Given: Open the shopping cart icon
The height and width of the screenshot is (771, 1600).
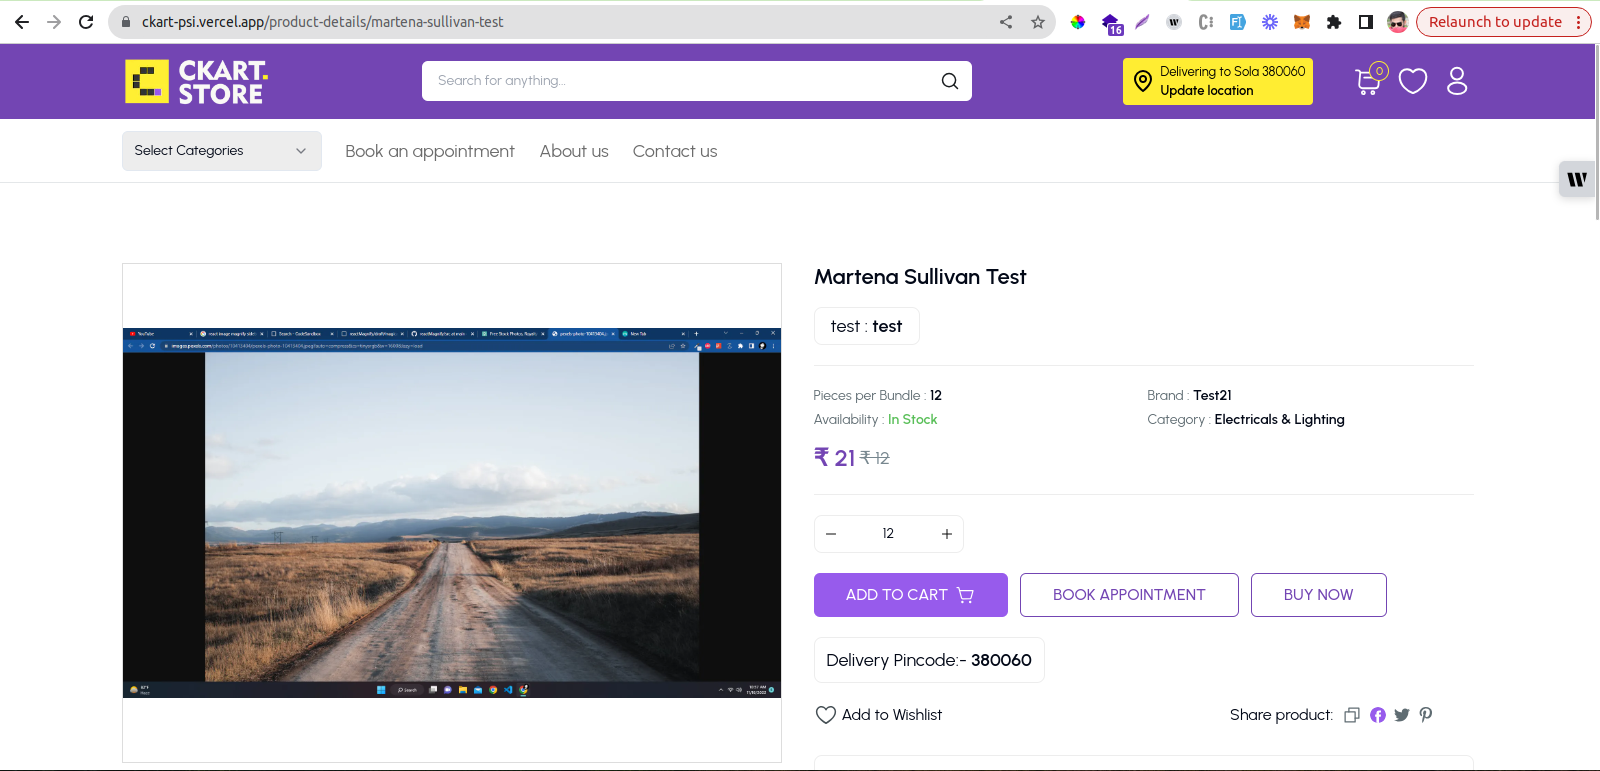Looking at the screenshot, I should pyautogui.click(x=1367, y=81).
